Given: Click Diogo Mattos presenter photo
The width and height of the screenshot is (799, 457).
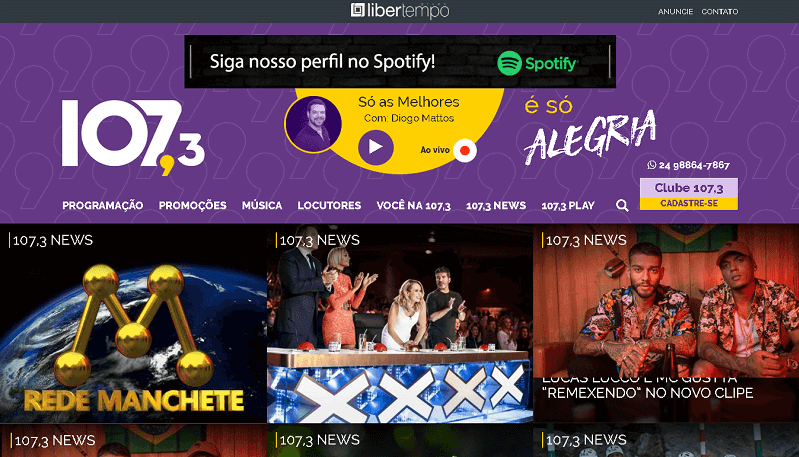Looking at the screenshot, I should pos(313,124).
